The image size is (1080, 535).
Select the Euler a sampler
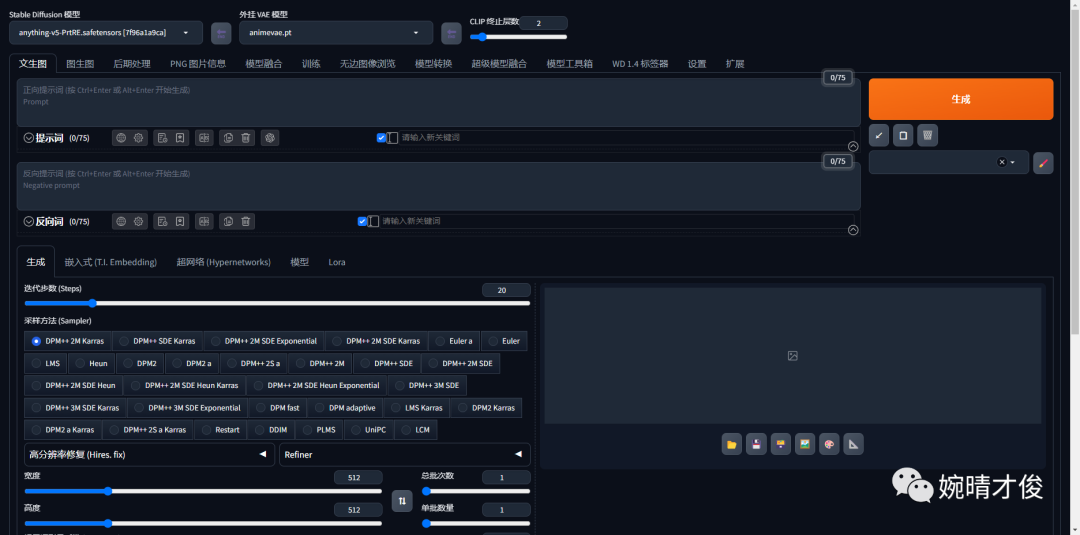click(454, 341)
